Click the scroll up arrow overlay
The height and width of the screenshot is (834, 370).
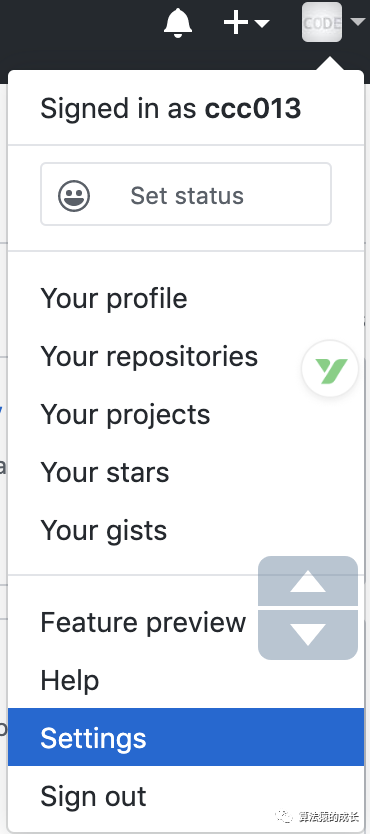point(308,581)
